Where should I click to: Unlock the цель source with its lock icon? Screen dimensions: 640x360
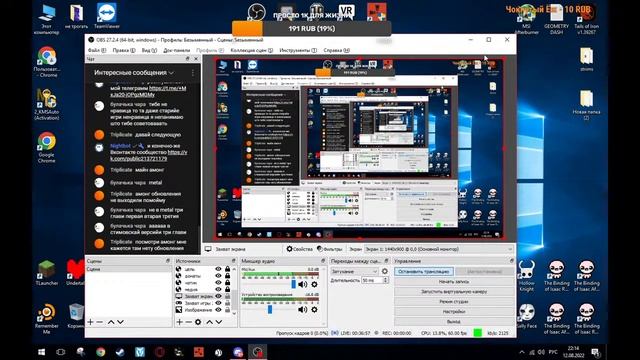point(227,269)
